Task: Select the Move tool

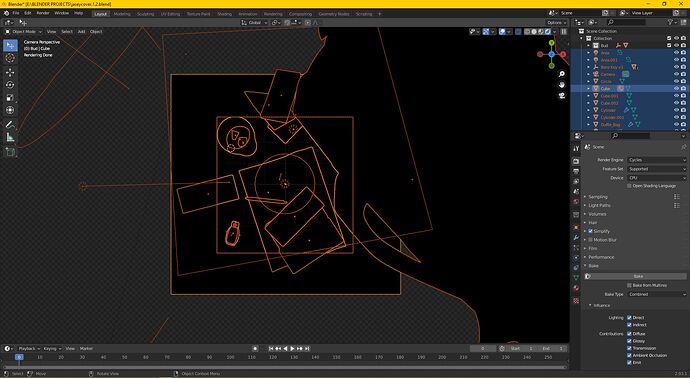Action: [11, 73]
